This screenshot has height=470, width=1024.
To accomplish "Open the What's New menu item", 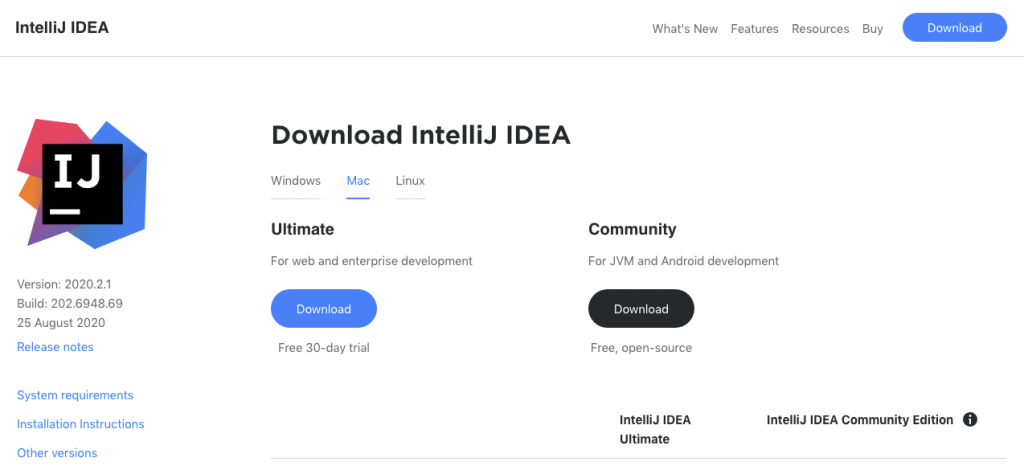I will (x=684, y=29).
